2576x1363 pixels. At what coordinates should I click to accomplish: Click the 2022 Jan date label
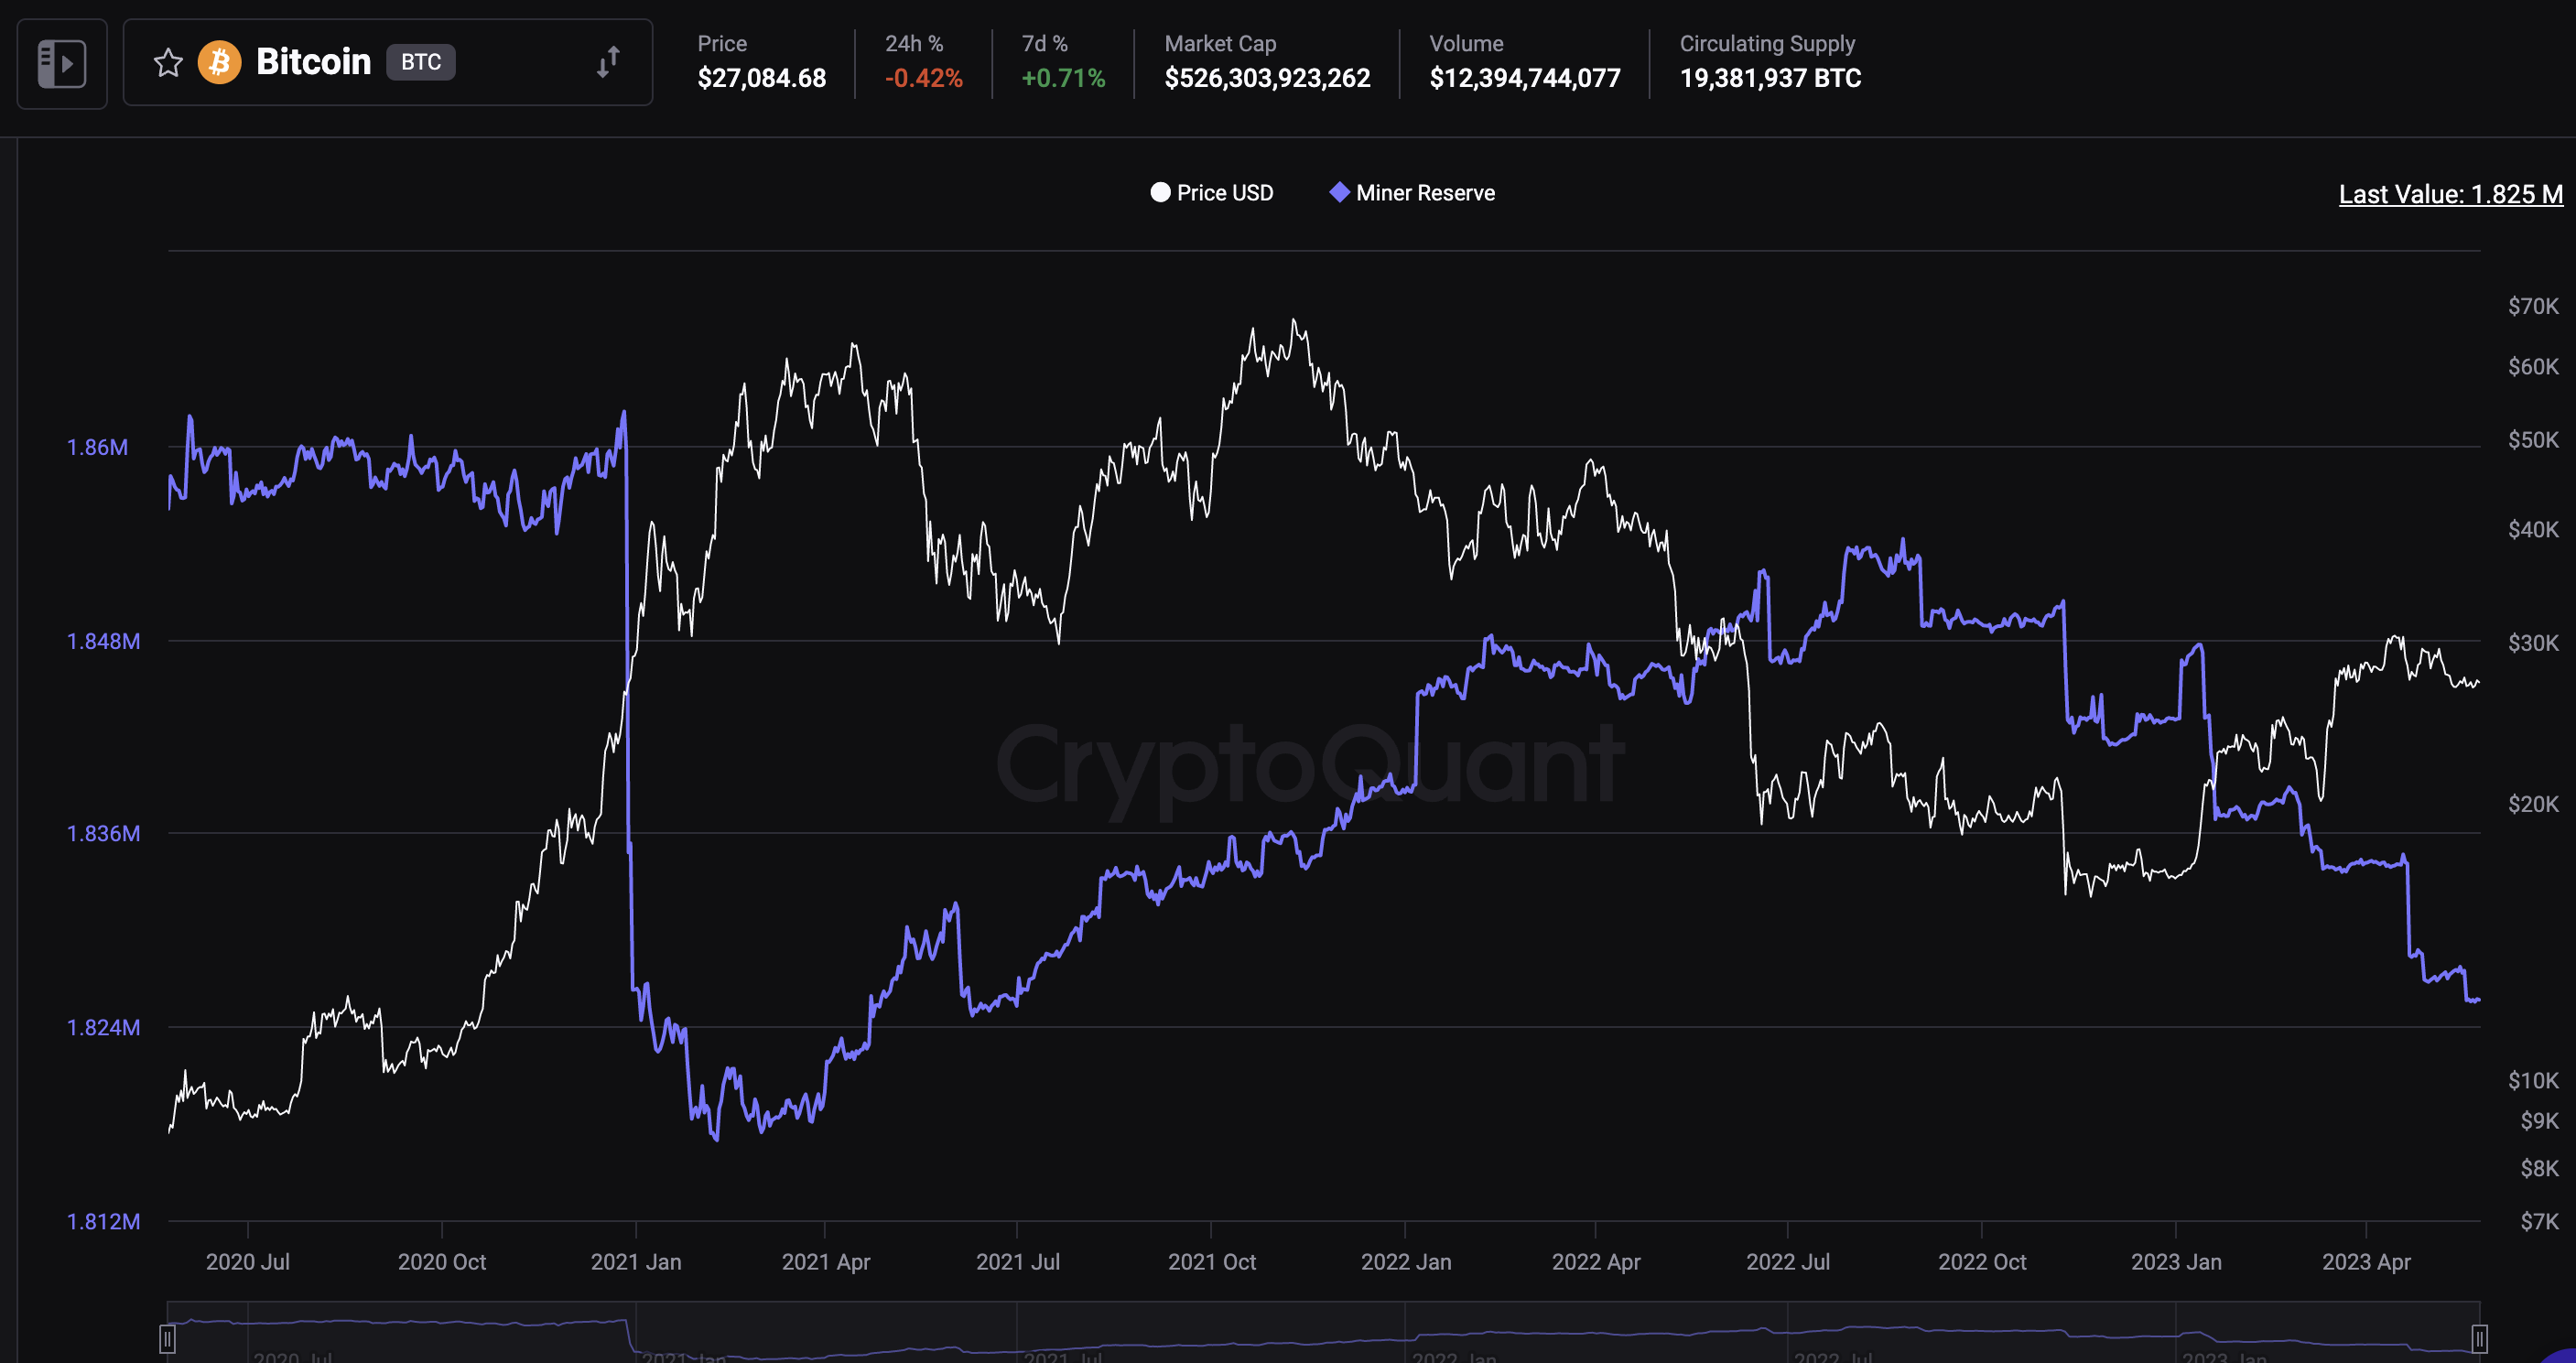pos(1406,1262)
